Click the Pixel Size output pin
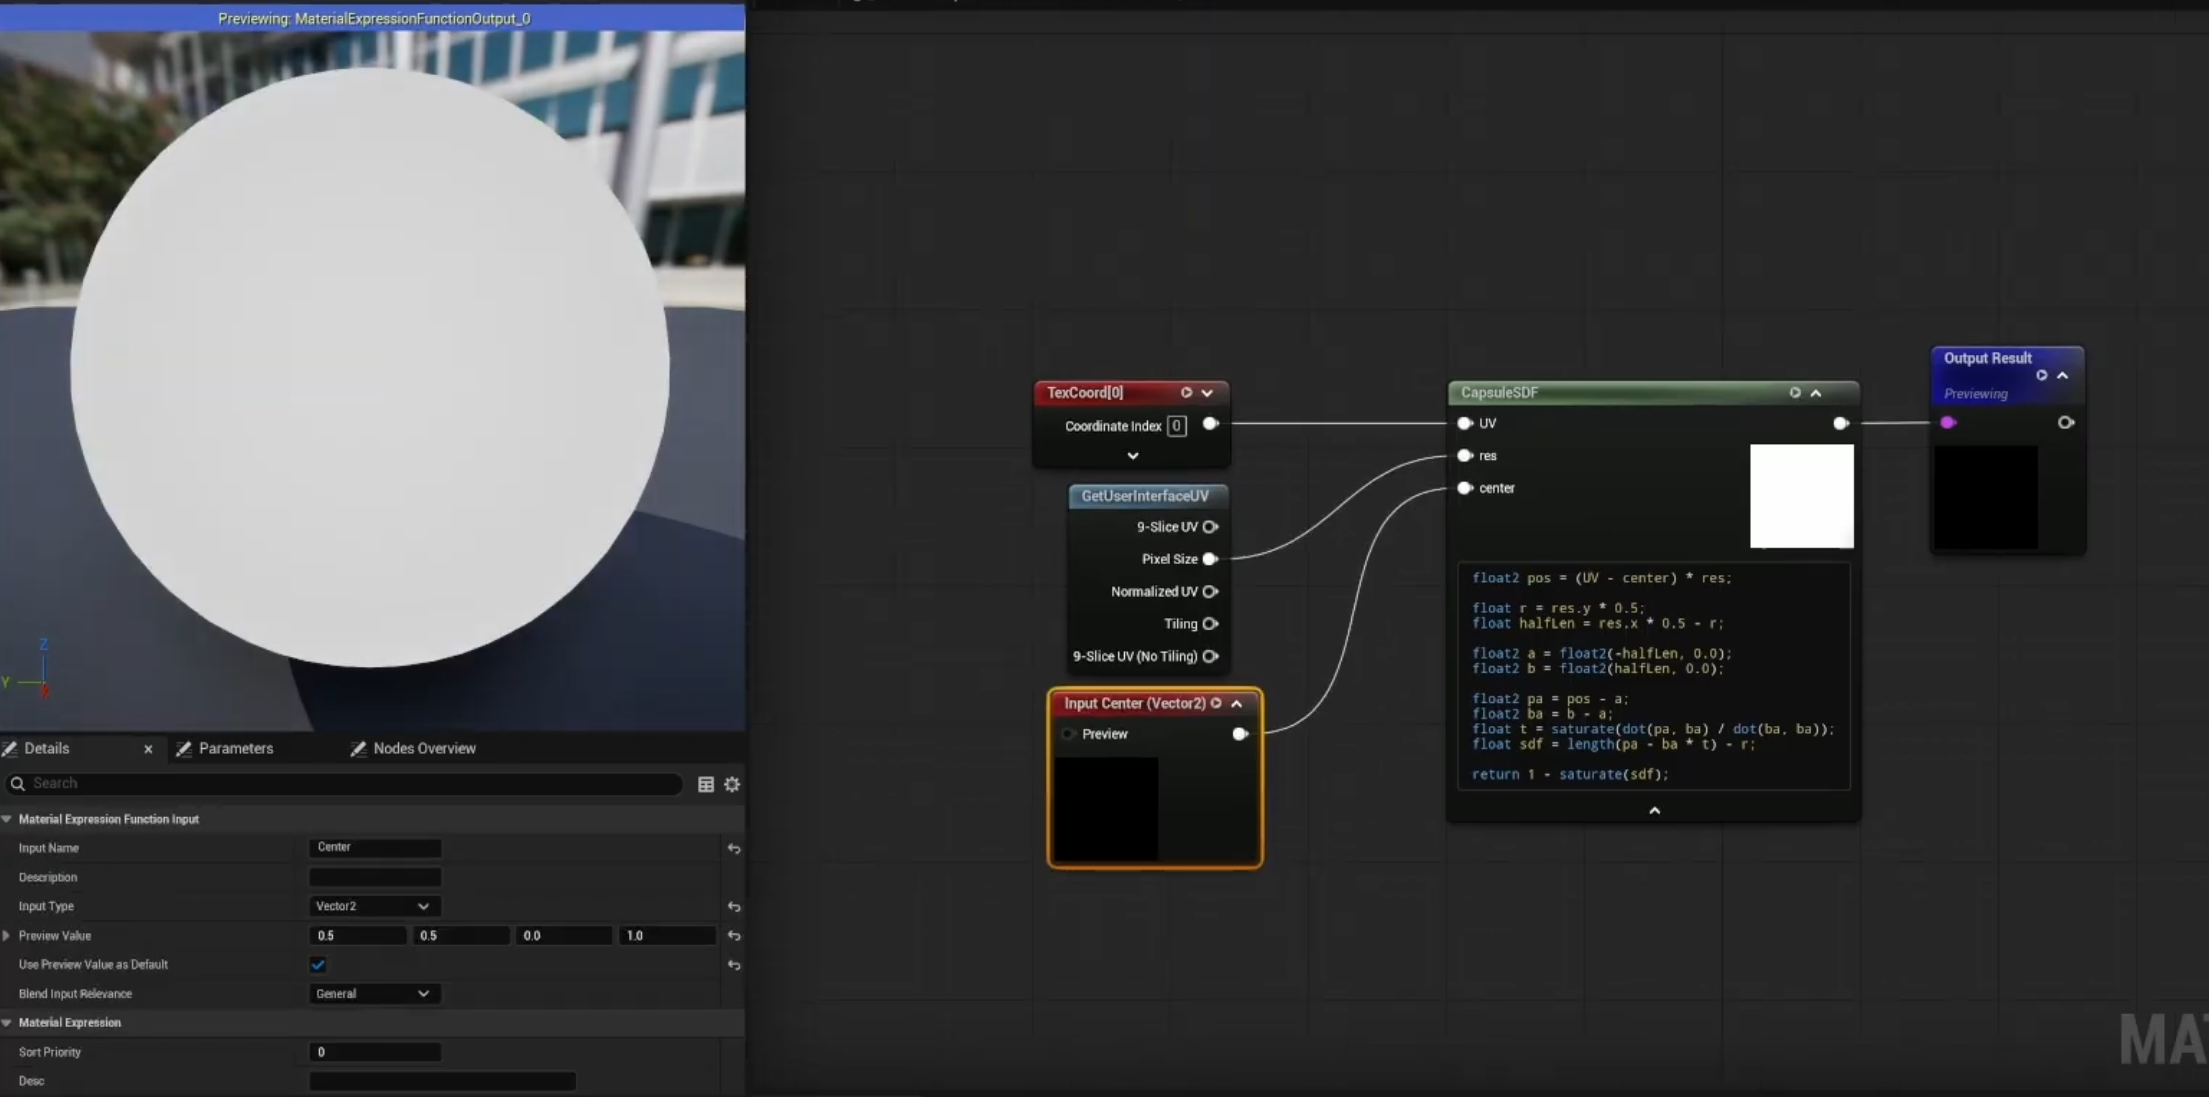 pyautogui.click(x=1210, y=559)
